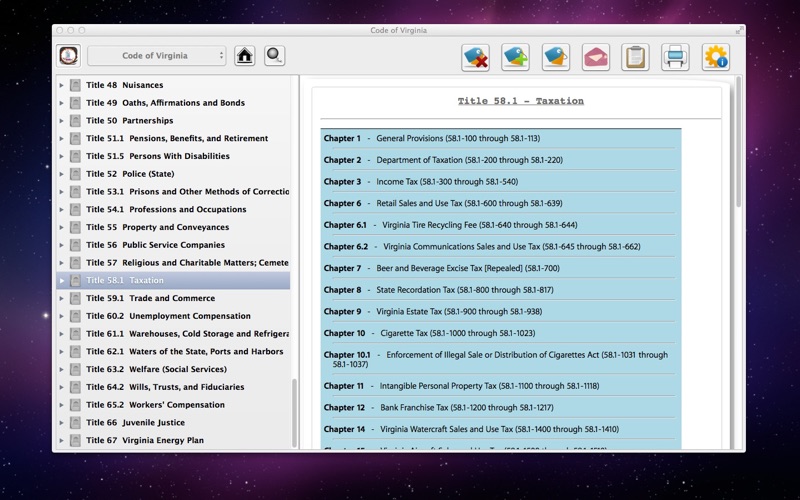The width and height of the screenshot is (800, 500).
Task: Open the settings info gear icon
Action: pyautogui.click(x=716, y=57)
